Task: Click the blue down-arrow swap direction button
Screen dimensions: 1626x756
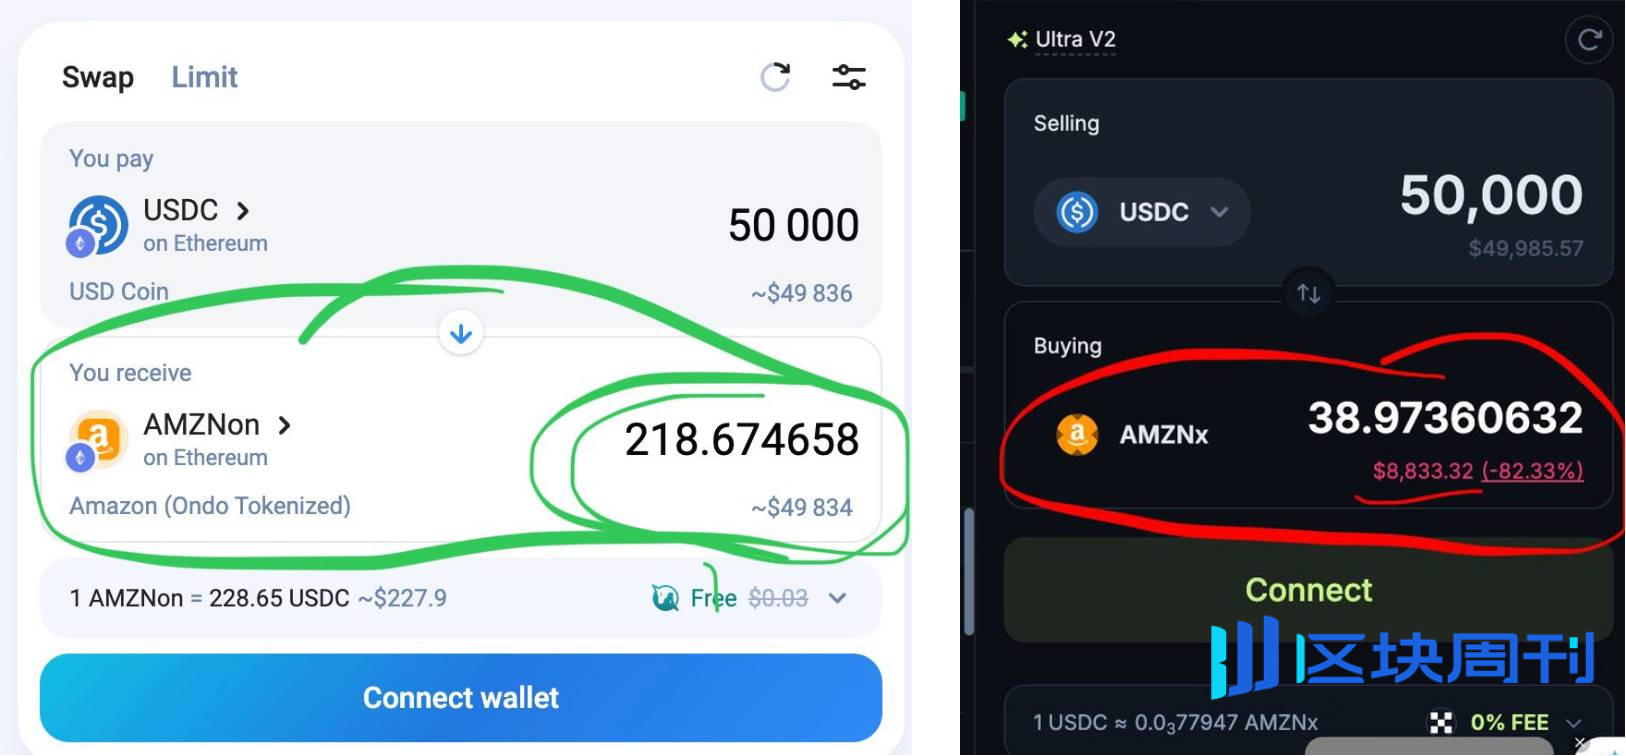Action: [x=461, y=333]
